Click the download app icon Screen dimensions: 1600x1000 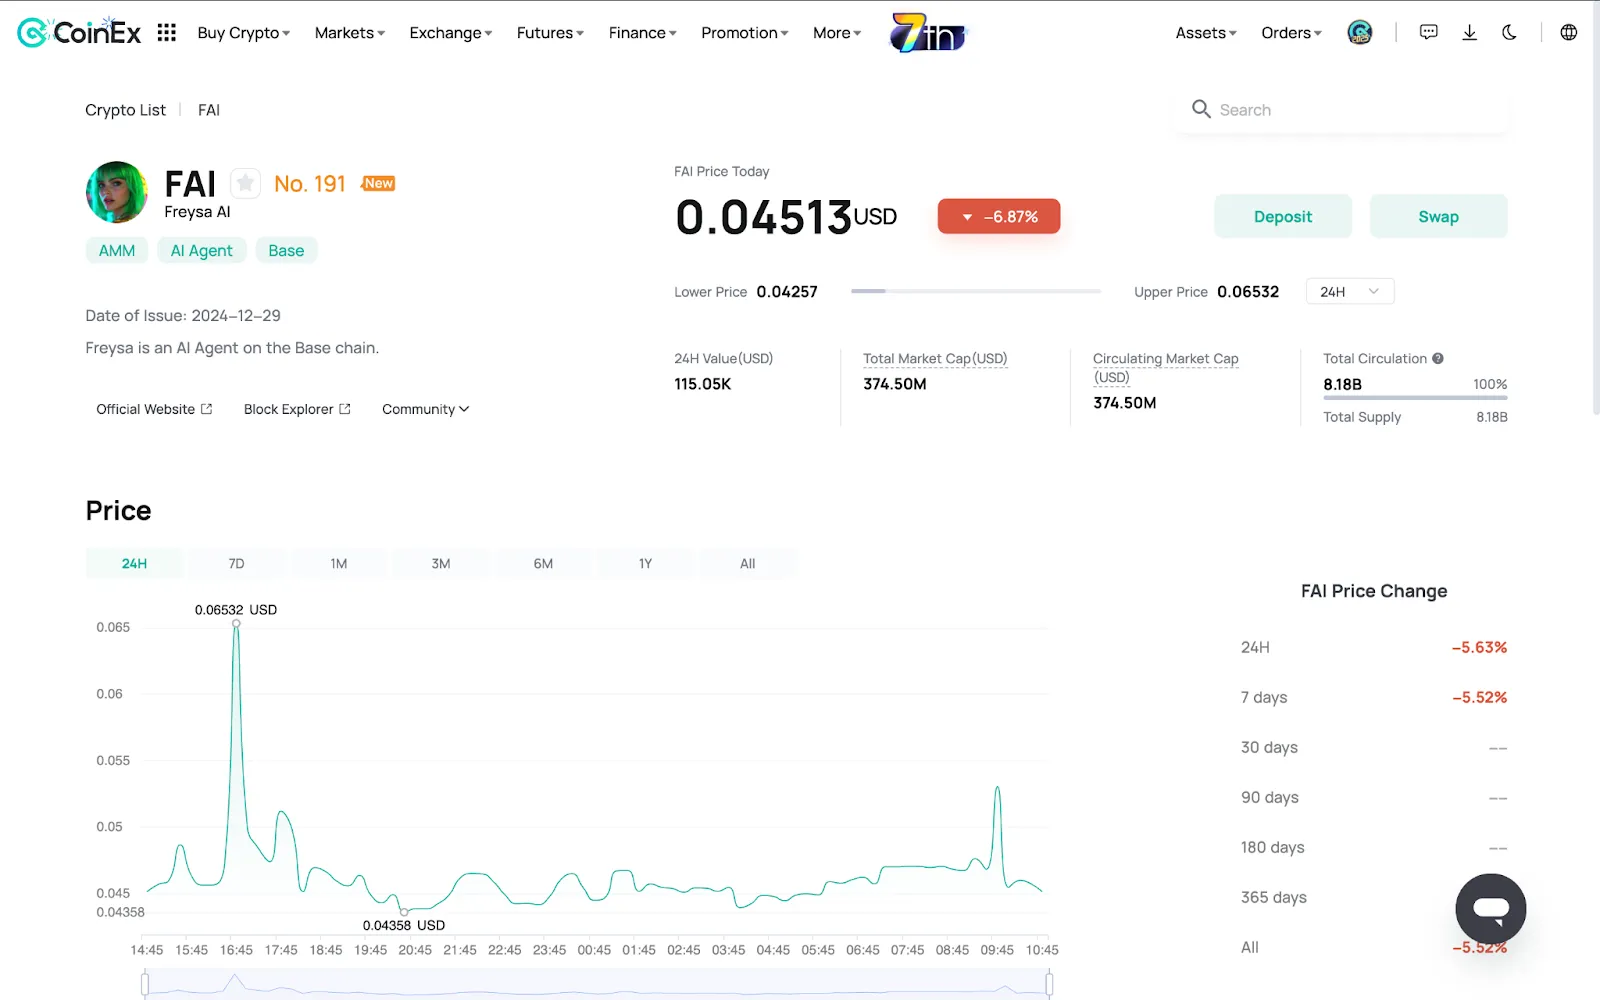coord(1469,32)
